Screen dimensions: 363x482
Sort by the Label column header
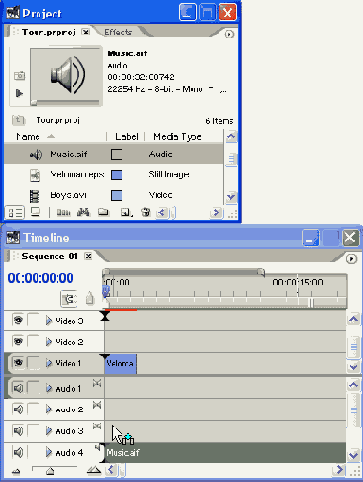tap(126, 137)
